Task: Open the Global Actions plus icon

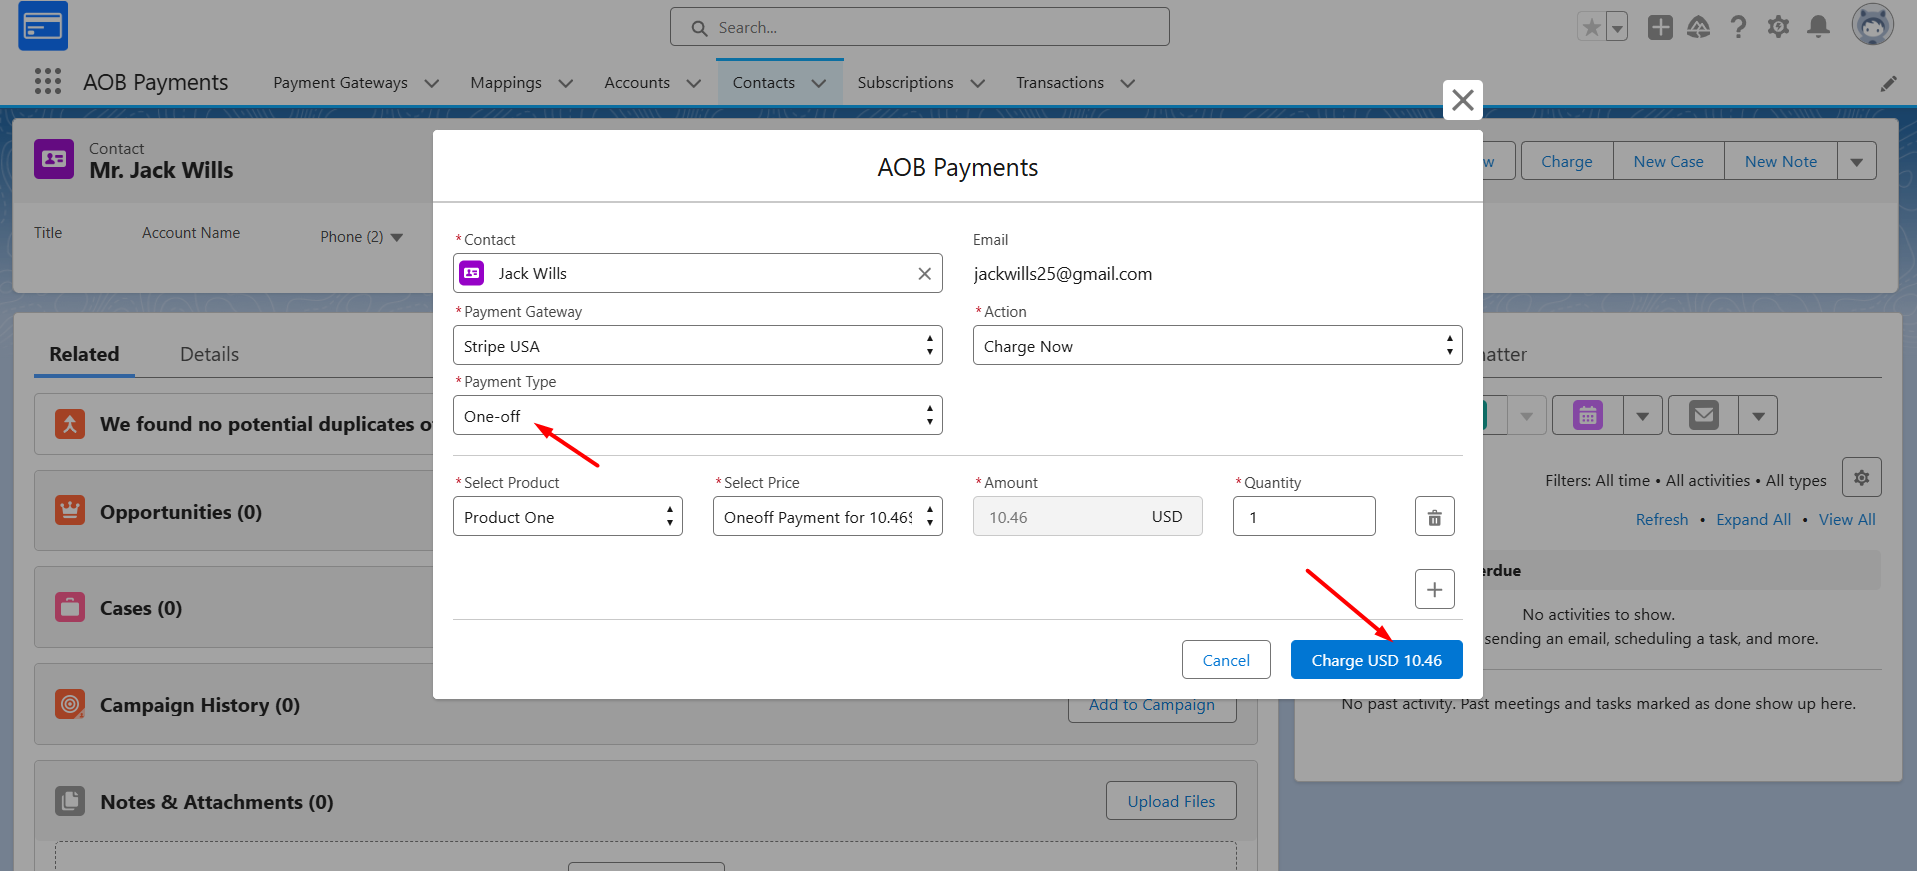Action: click(1660, 27)
